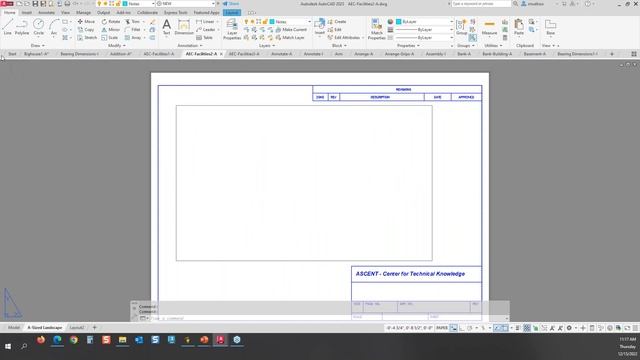Activate the Scale command

(110, 38)
